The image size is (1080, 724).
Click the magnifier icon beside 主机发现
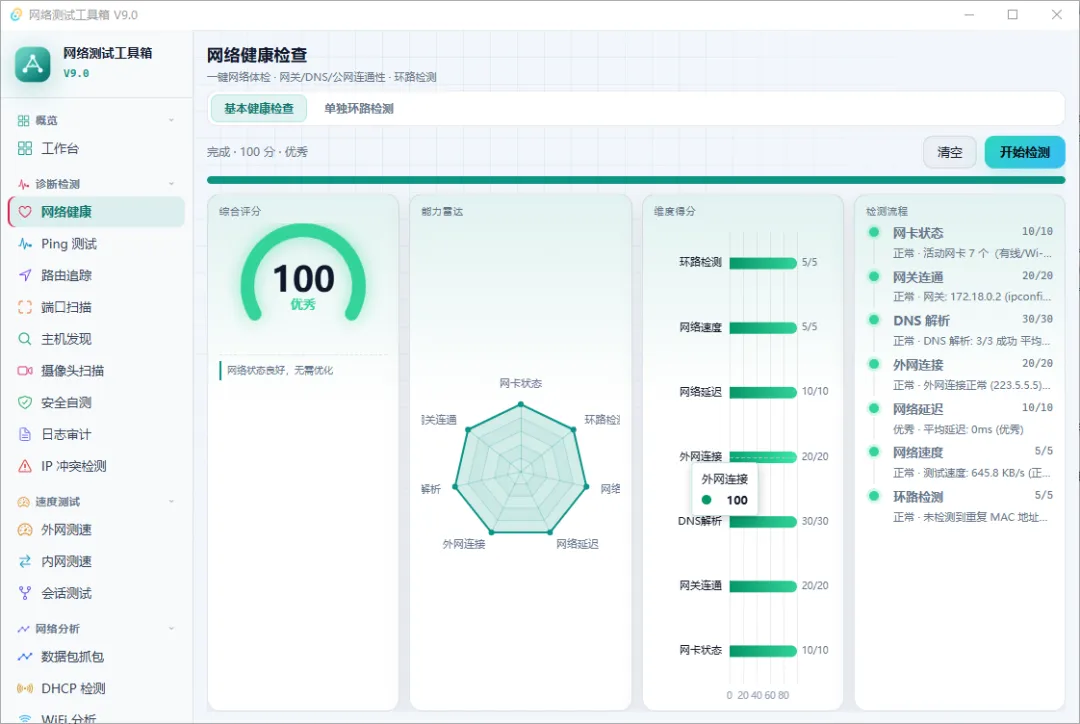click(25, 338)
